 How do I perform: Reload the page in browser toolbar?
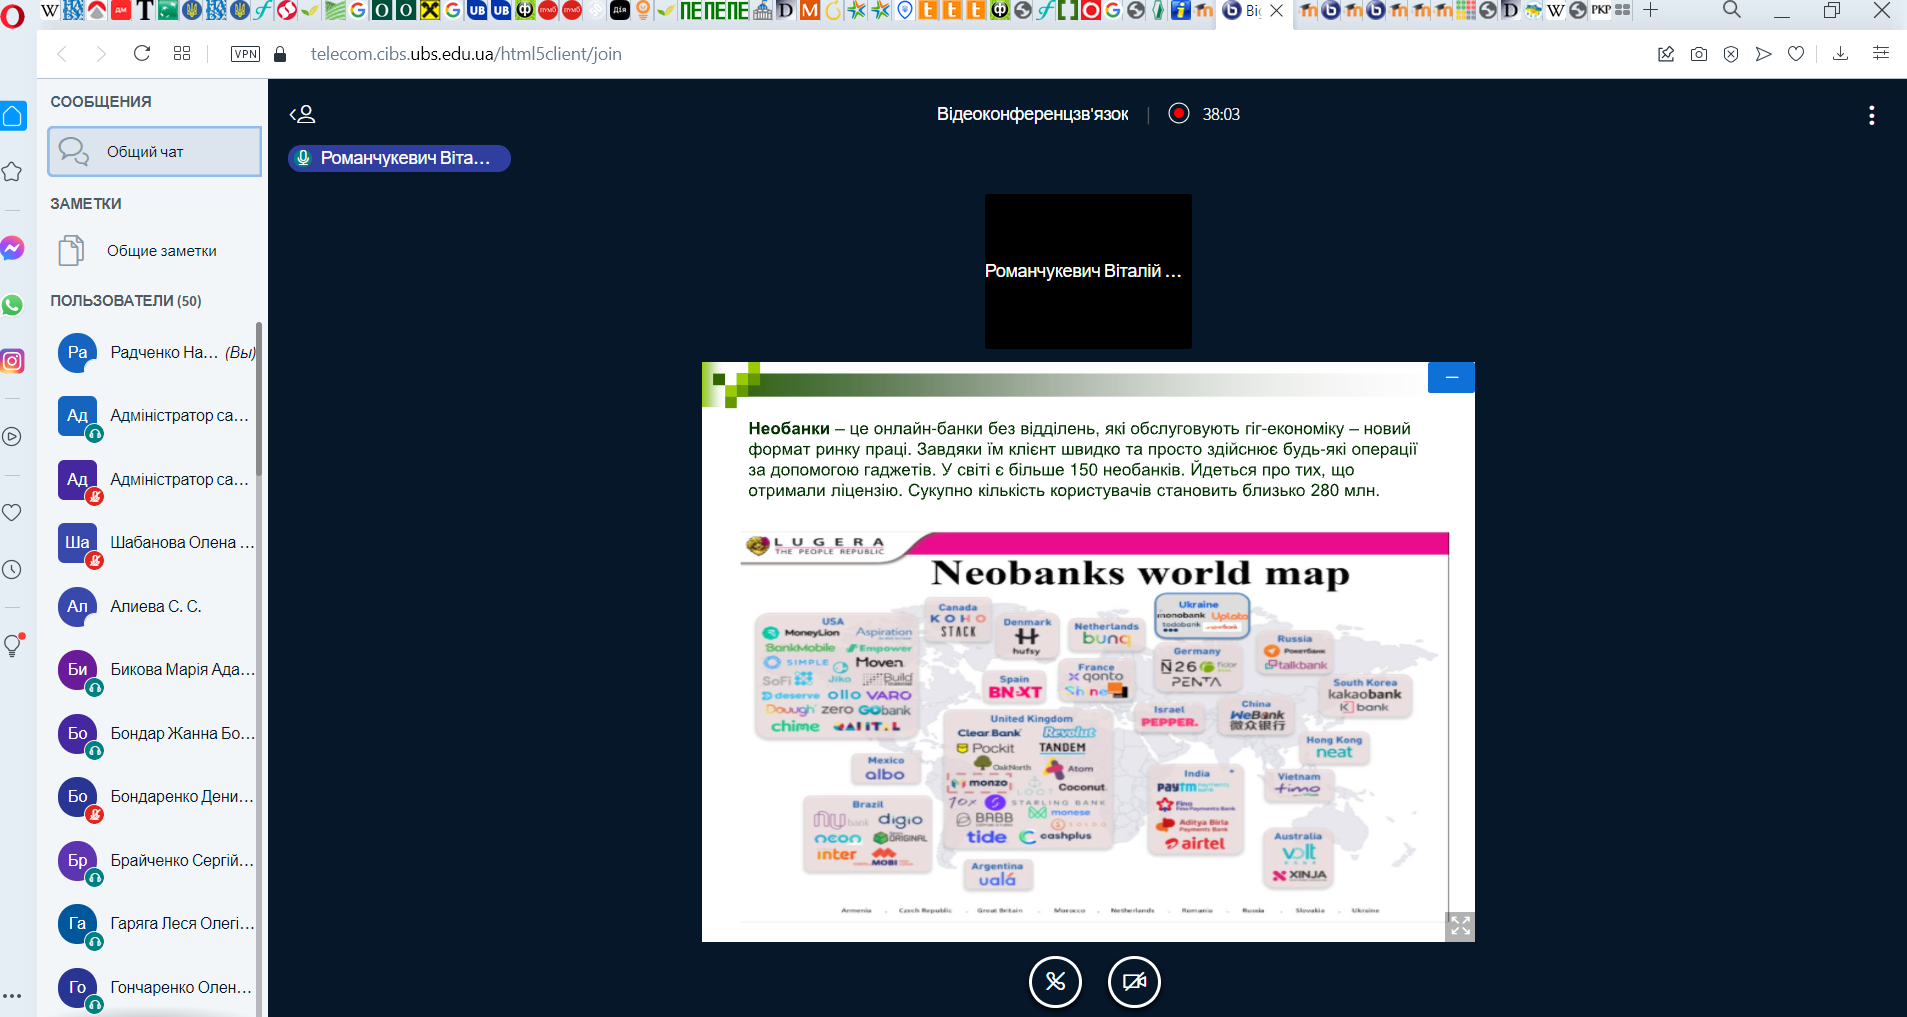pyautogui.click(x=142, y=53)
